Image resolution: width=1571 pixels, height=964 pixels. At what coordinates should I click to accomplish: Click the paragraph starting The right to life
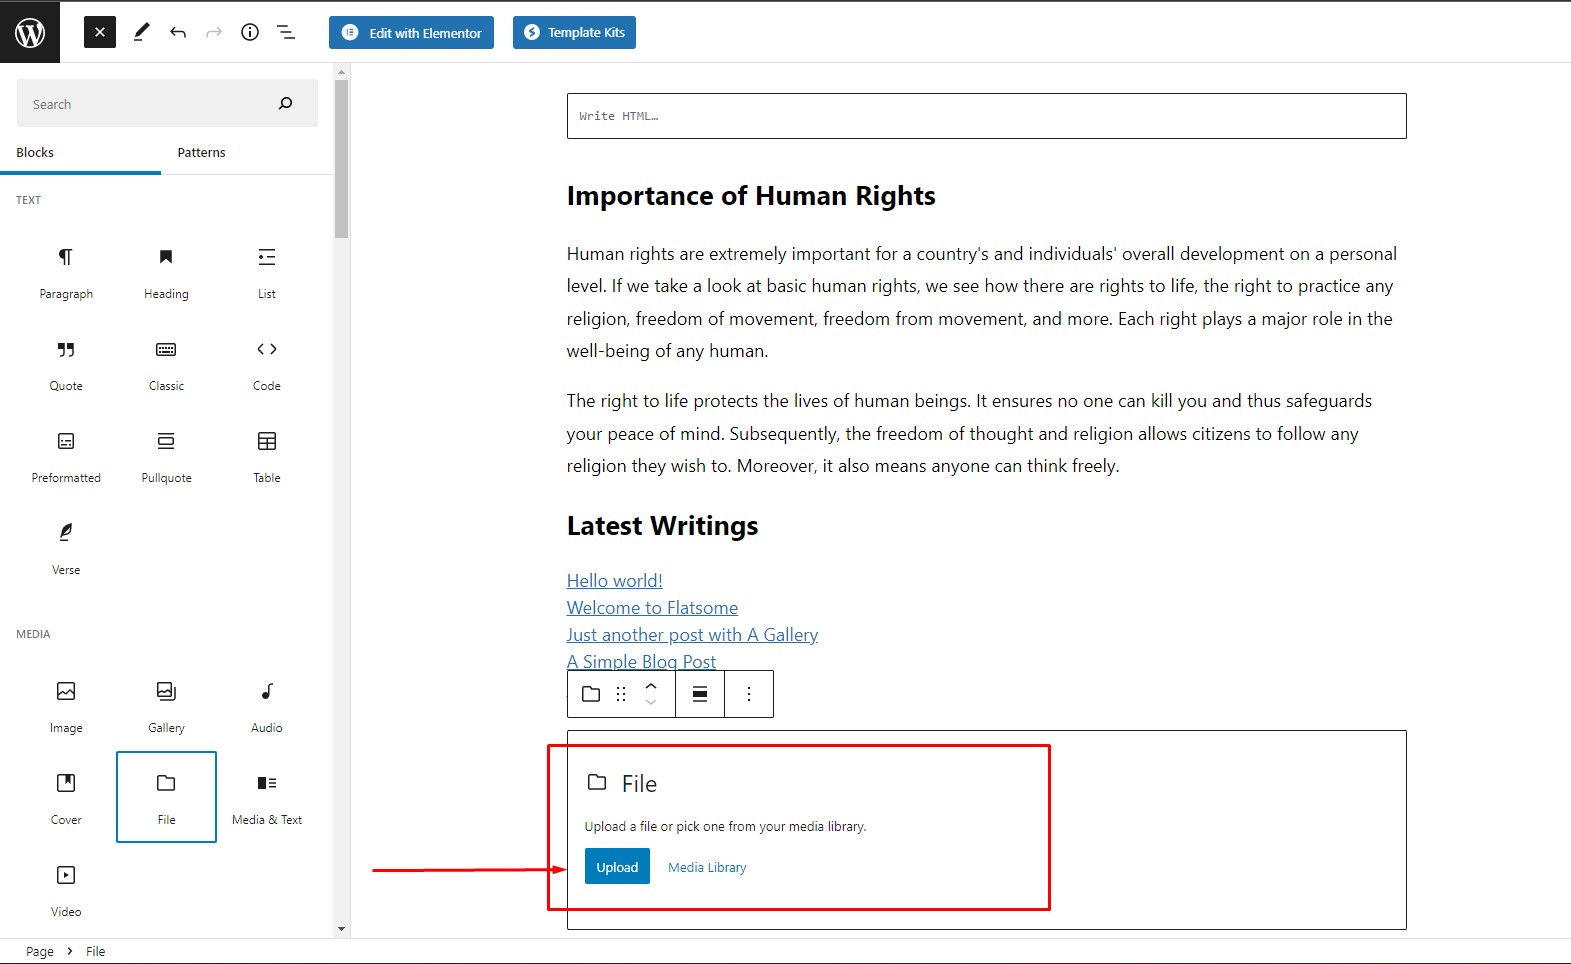coord(969,433)
